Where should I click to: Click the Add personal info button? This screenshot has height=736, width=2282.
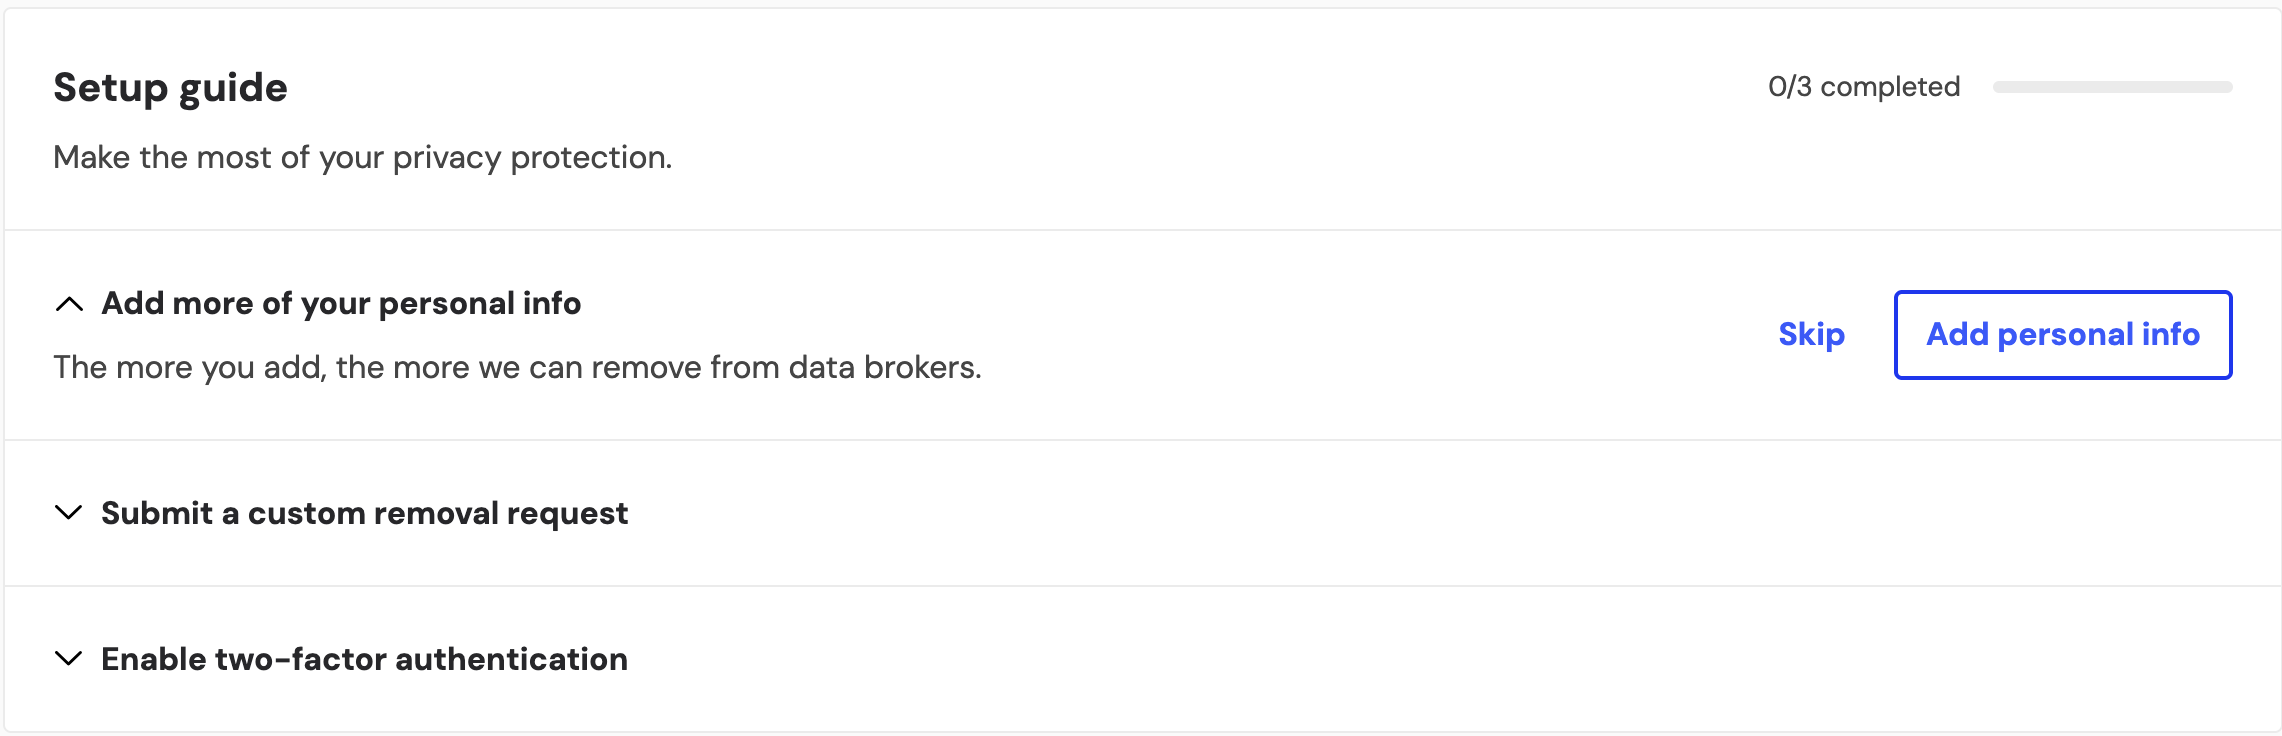(x=2063, y=335)
